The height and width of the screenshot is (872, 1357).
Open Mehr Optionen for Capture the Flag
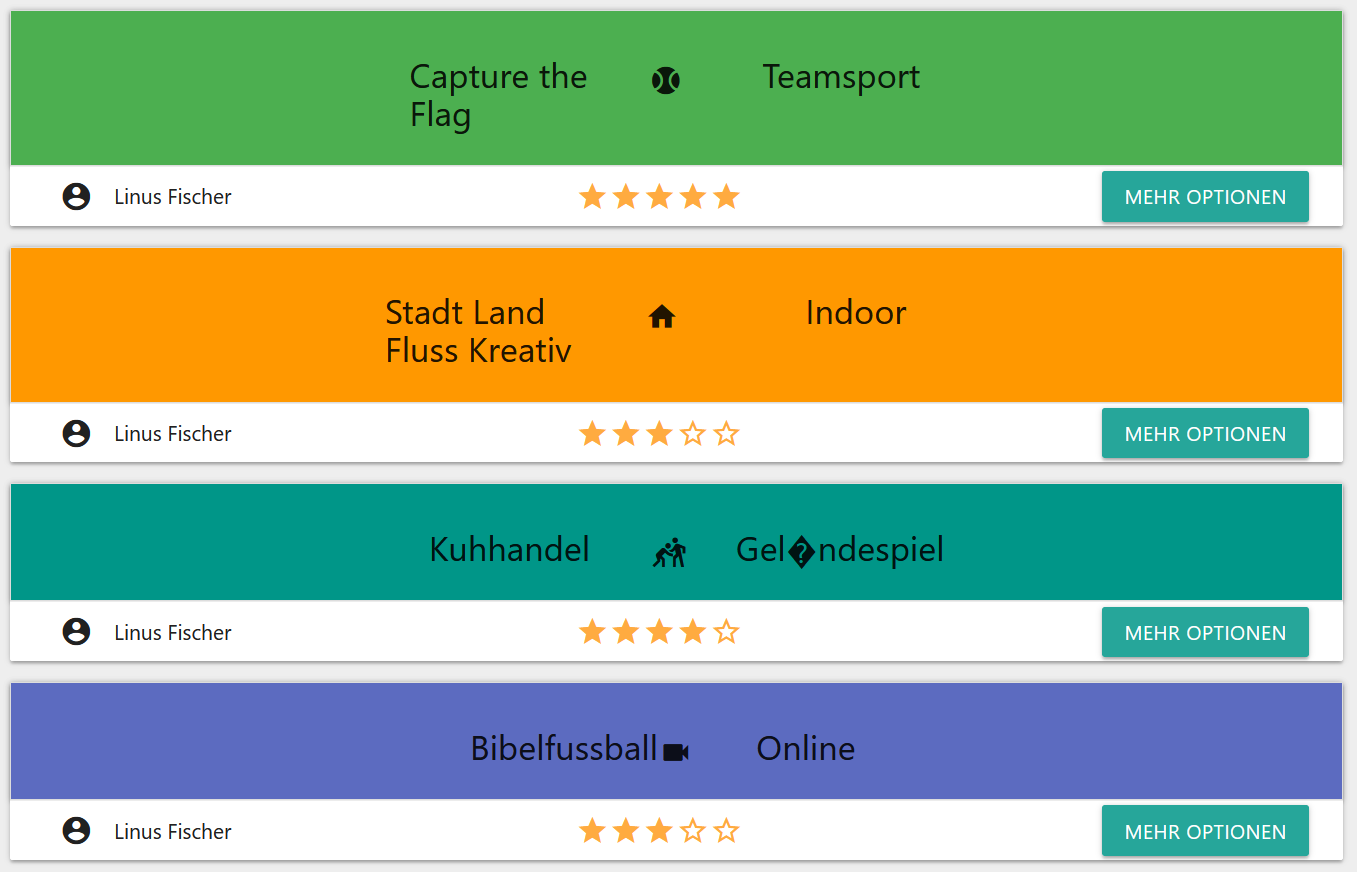1205,197
